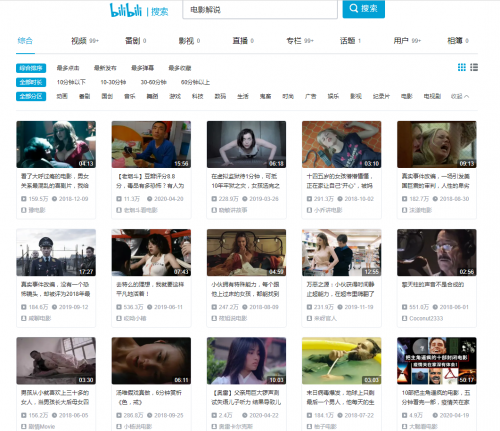The width and height of the screenshot is (500, 431).
Task: Select the 全部分区 category chip
Action: tap(31, 96)
